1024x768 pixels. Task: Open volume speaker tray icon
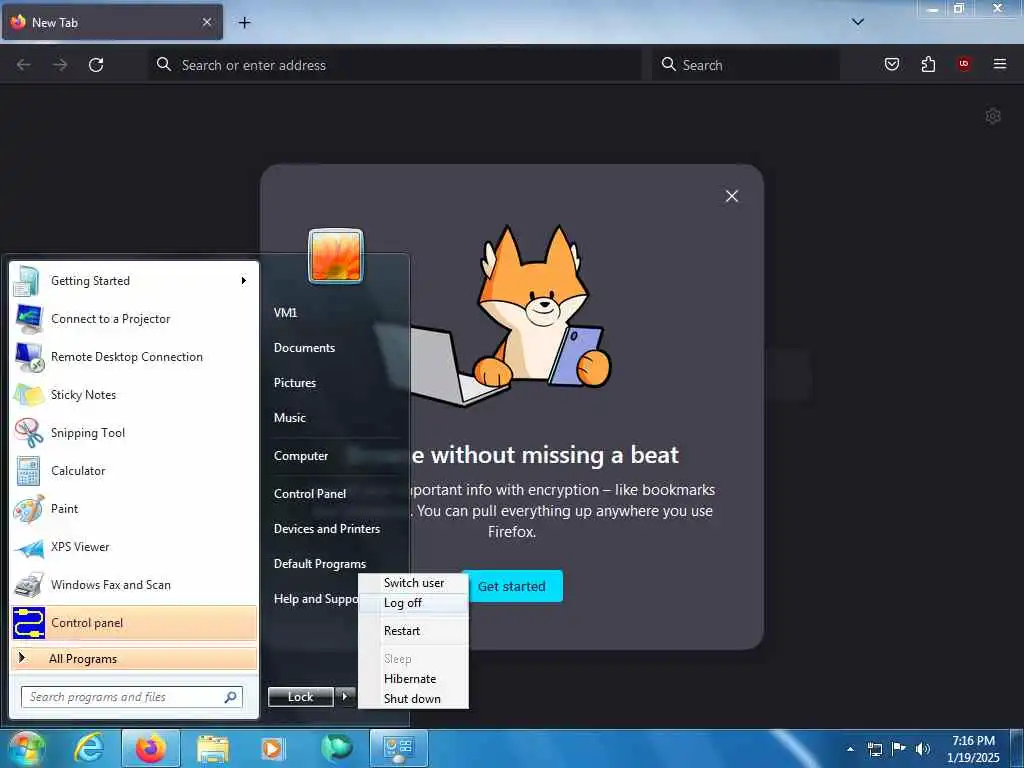click(x=923, y=749)
